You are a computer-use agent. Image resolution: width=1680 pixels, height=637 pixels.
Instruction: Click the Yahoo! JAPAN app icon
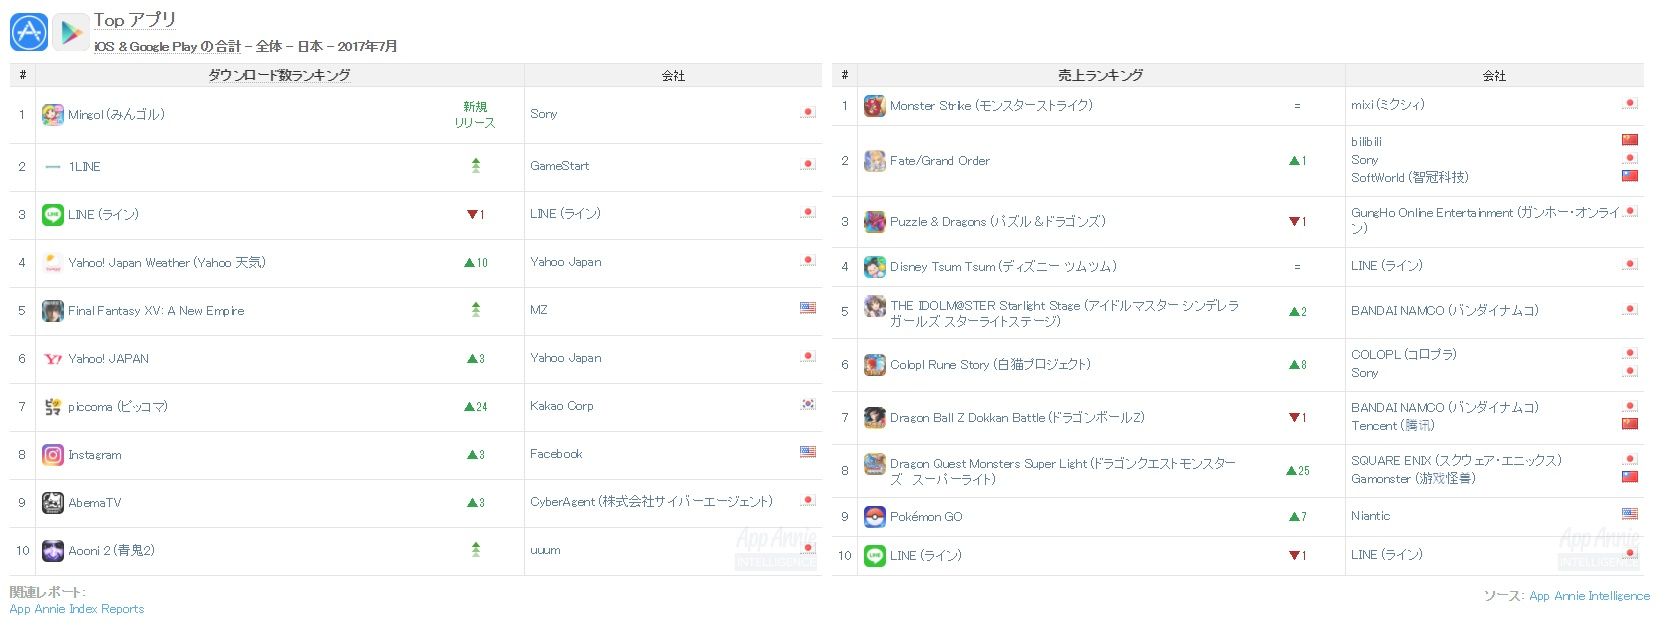click(53, 359)
